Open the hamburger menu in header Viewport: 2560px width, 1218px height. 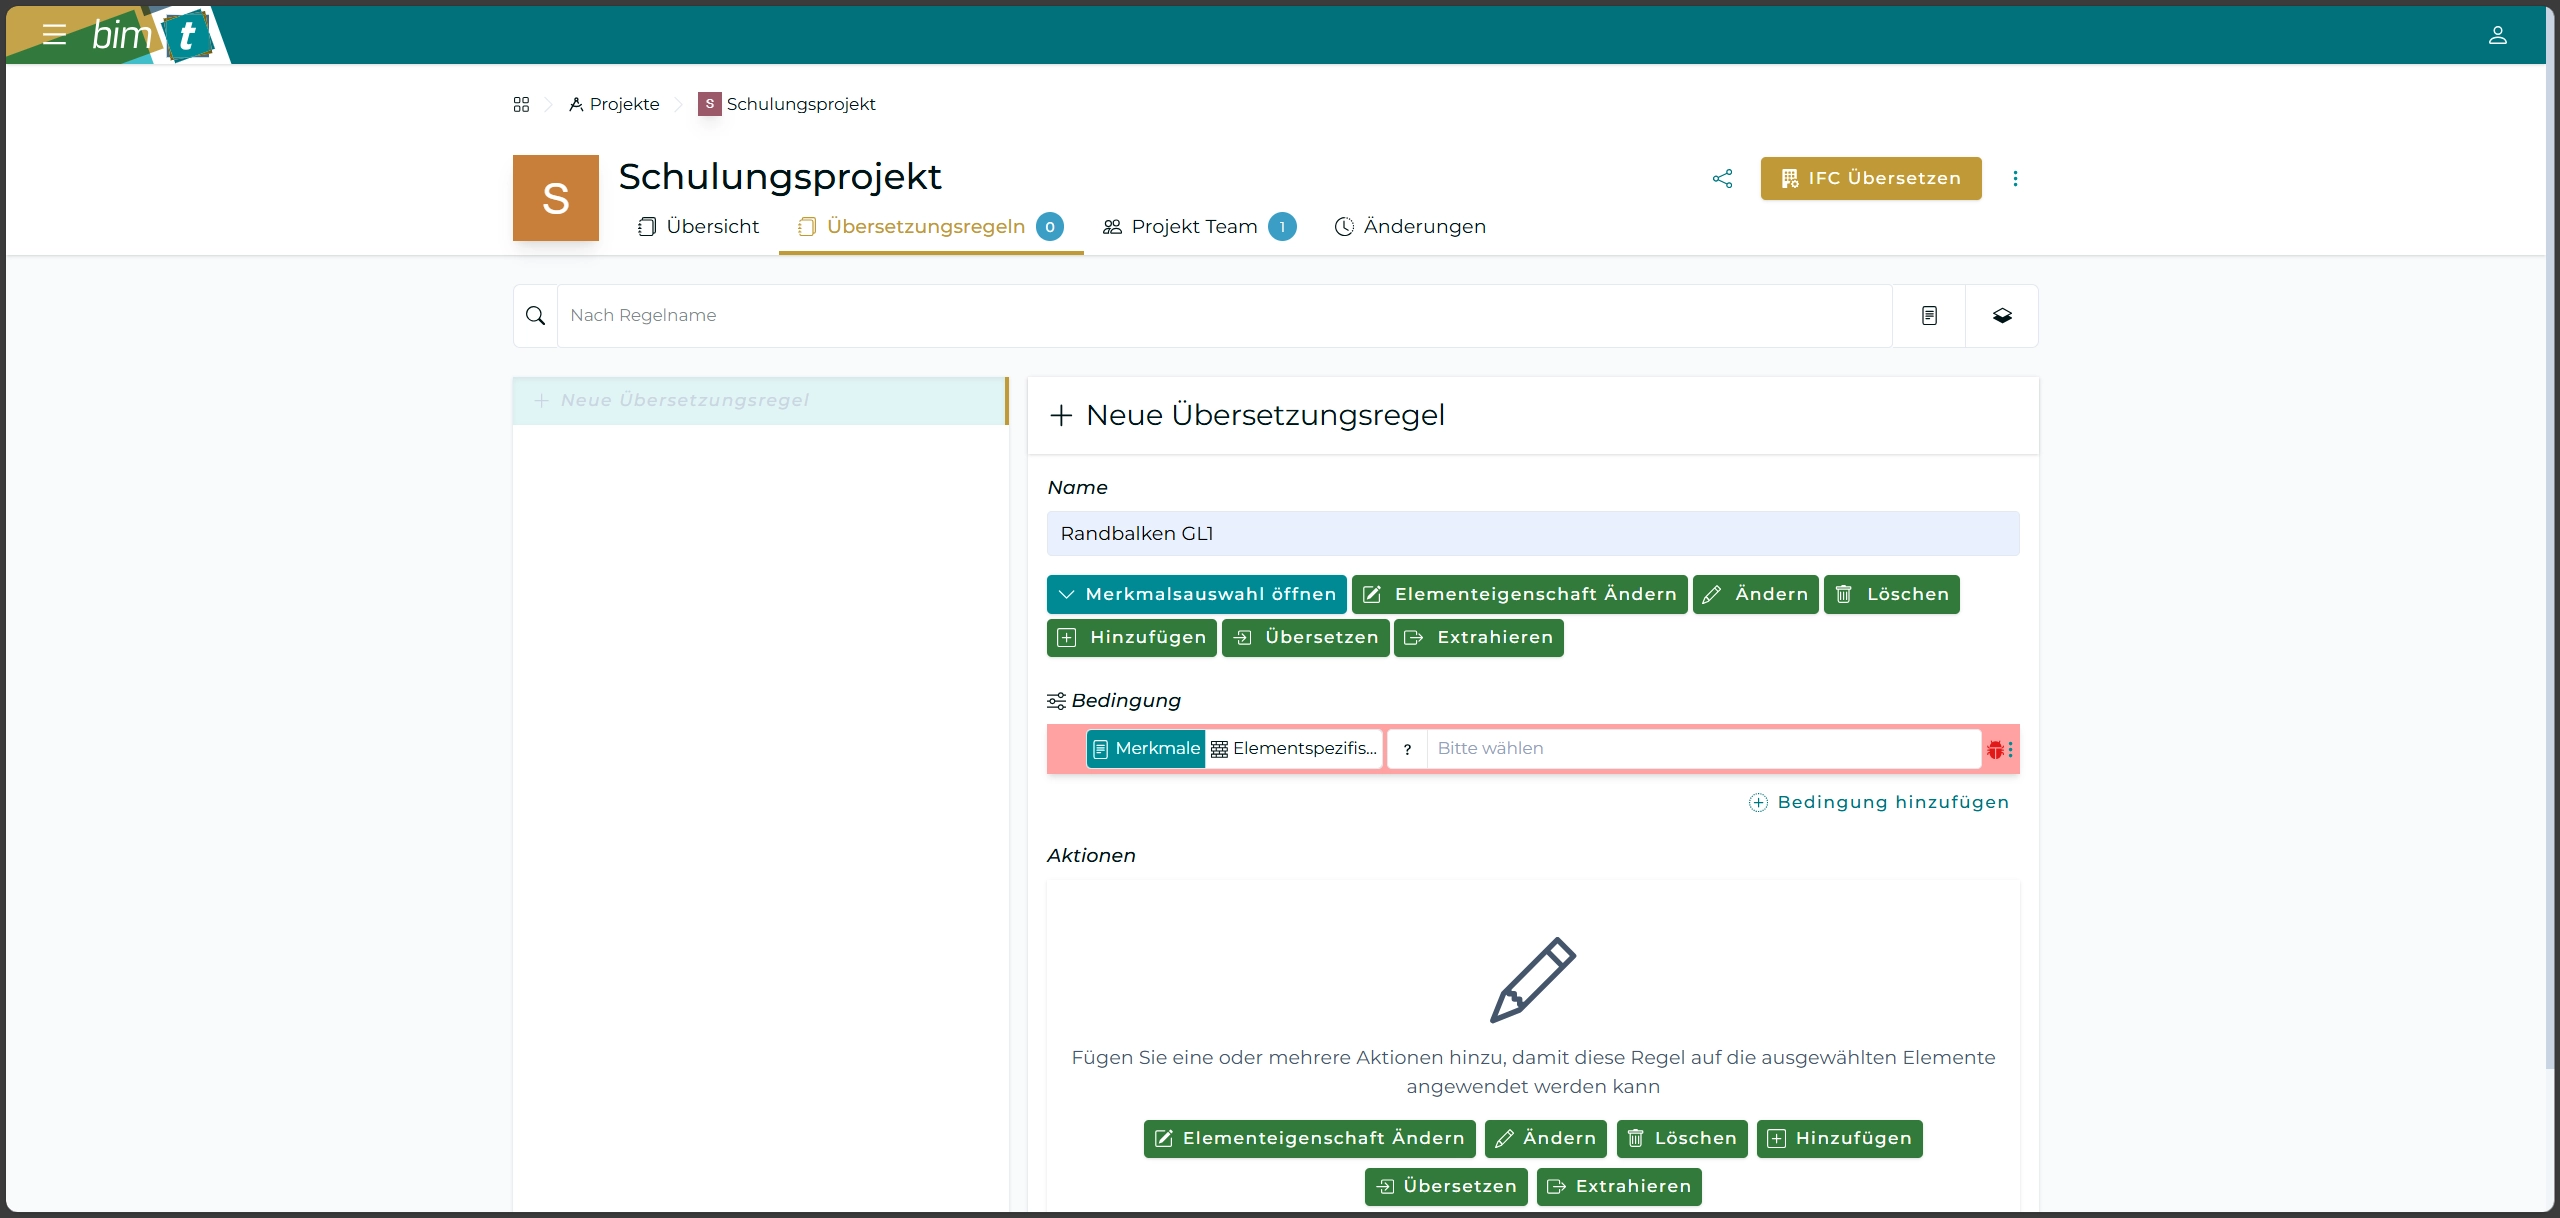tap(54, 35)
